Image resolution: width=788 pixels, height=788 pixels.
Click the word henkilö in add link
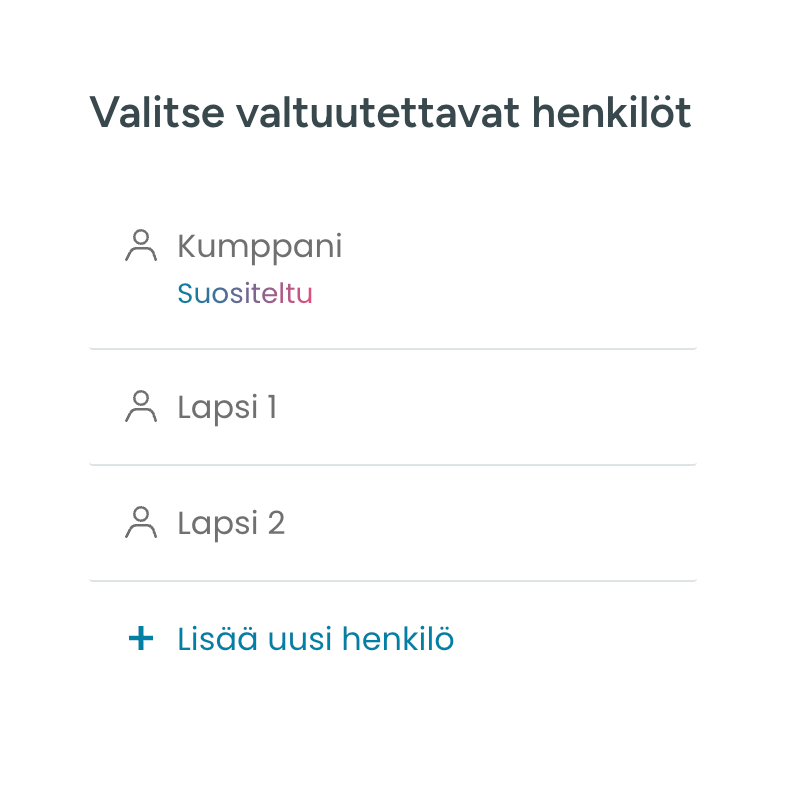pyautogui.click(x=398, y=639)
